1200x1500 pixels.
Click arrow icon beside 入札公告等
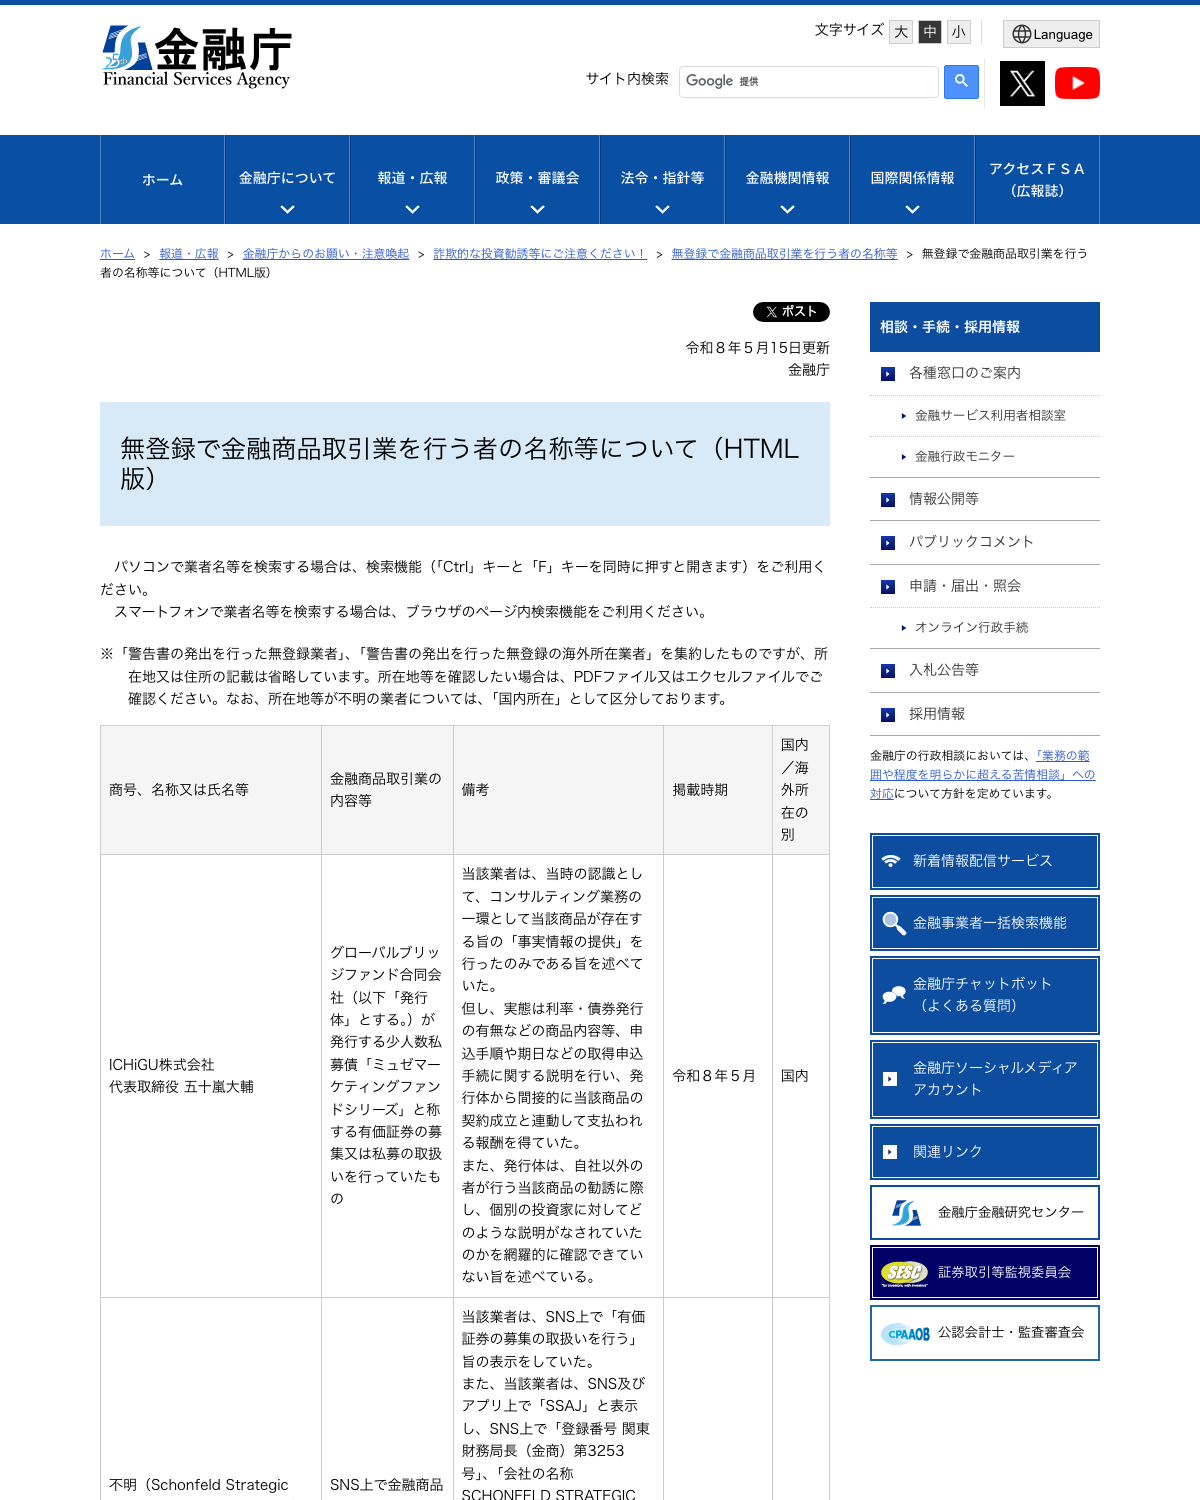click(888, 671)
